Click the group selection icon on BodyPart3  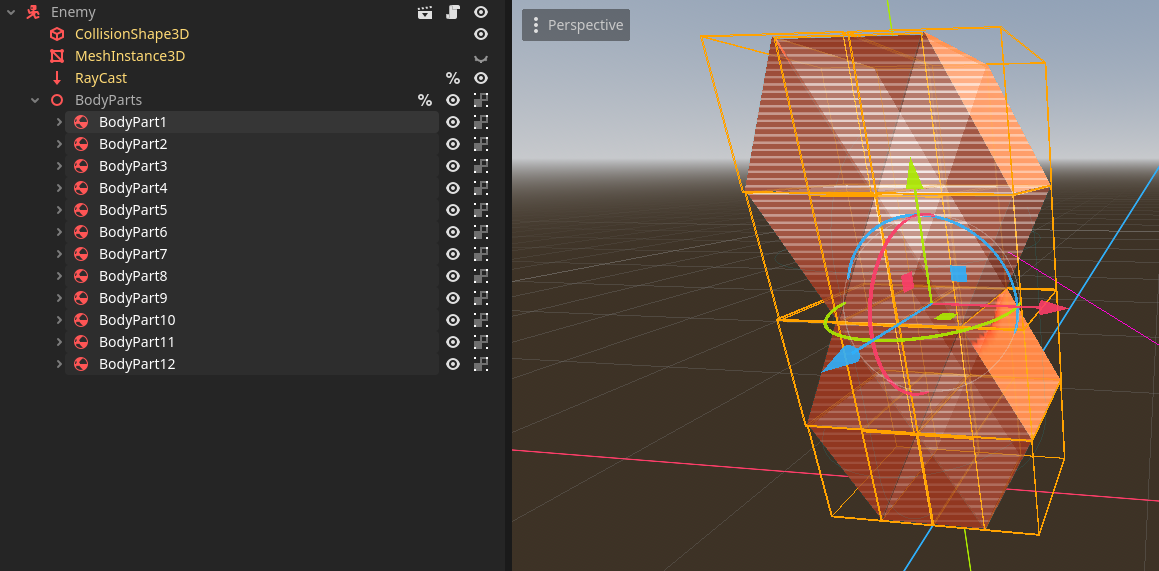pyautogui.click(x=481, y=166)
